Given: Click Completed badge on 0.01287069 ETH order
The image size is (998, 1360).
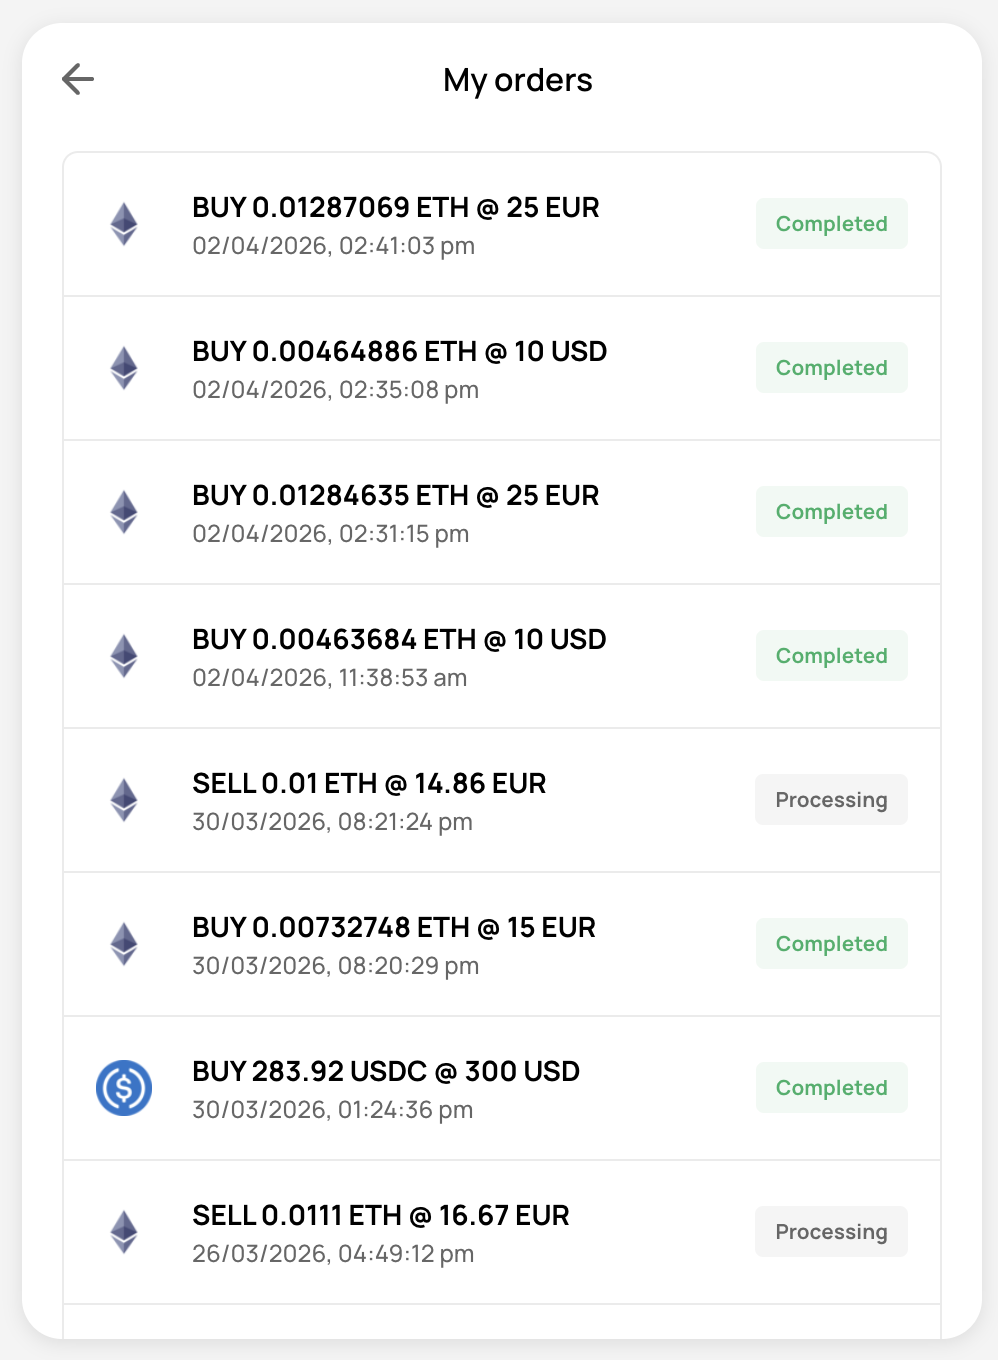Looking at the screenshot, I should click(x=831, y=224).
